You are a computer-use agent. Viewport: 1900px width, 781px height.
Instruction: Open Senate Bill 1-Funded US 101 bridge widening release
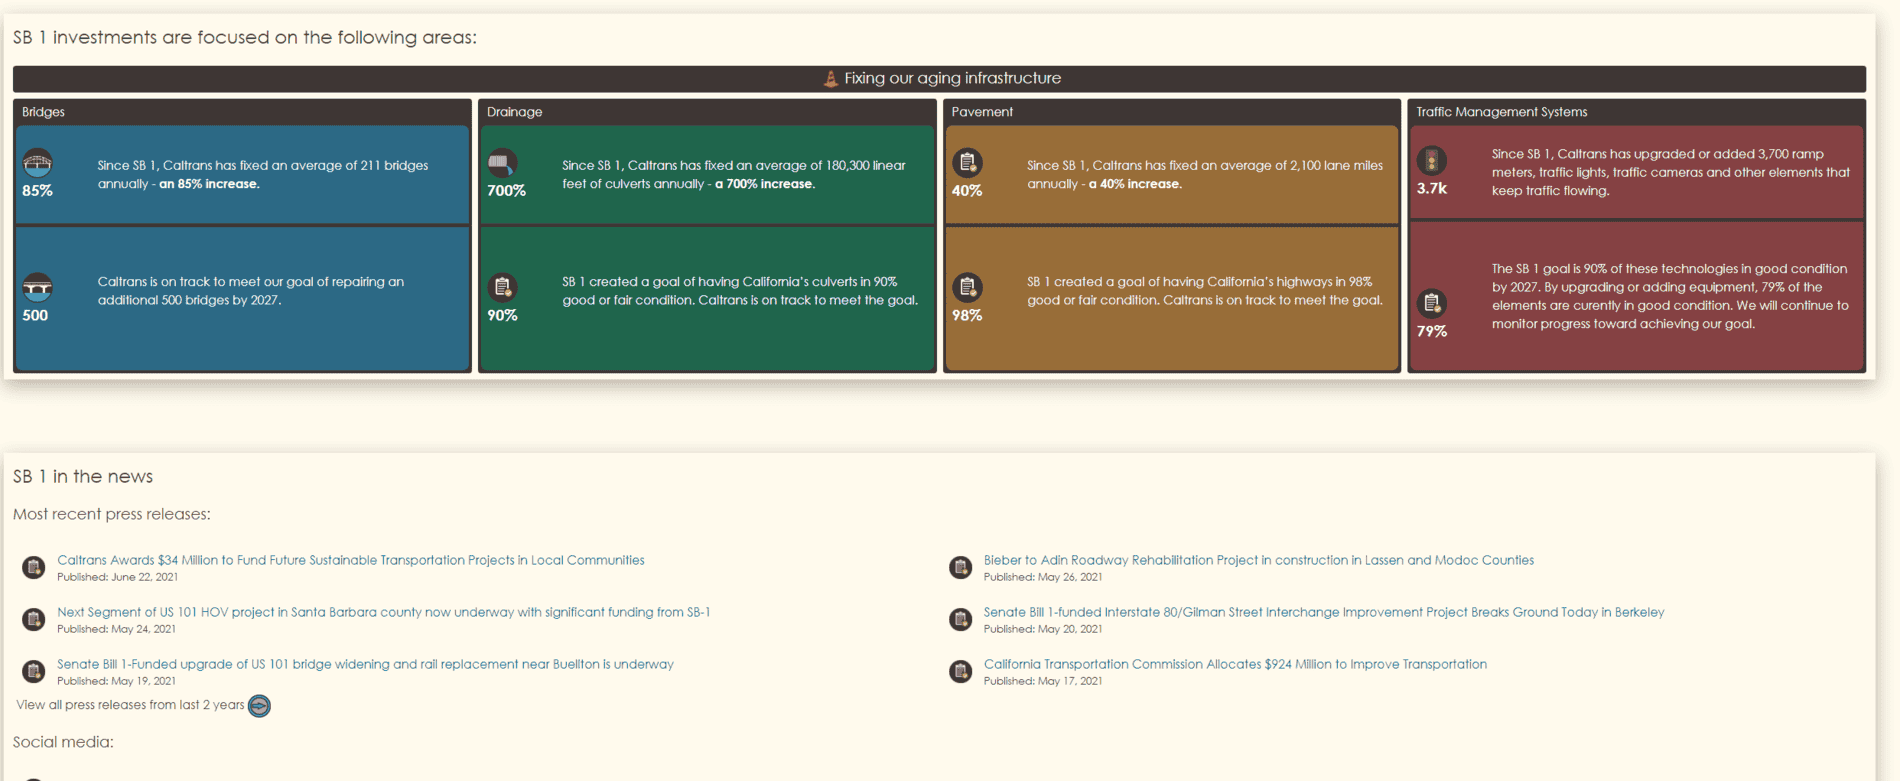(365, 664)
